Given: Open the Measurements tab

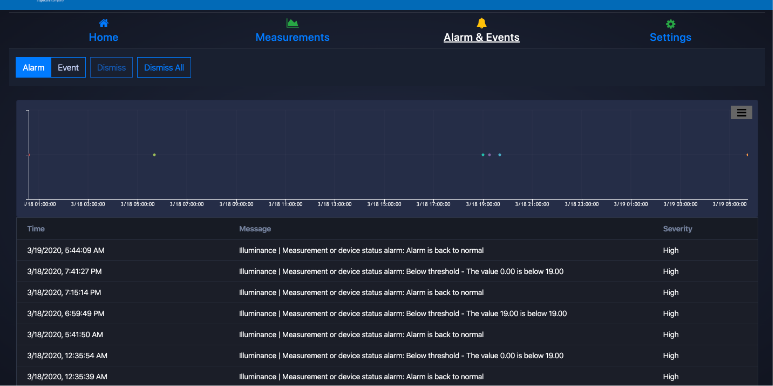Looking at the screenshot, I should pyautogui.click(x=292, y=37).
